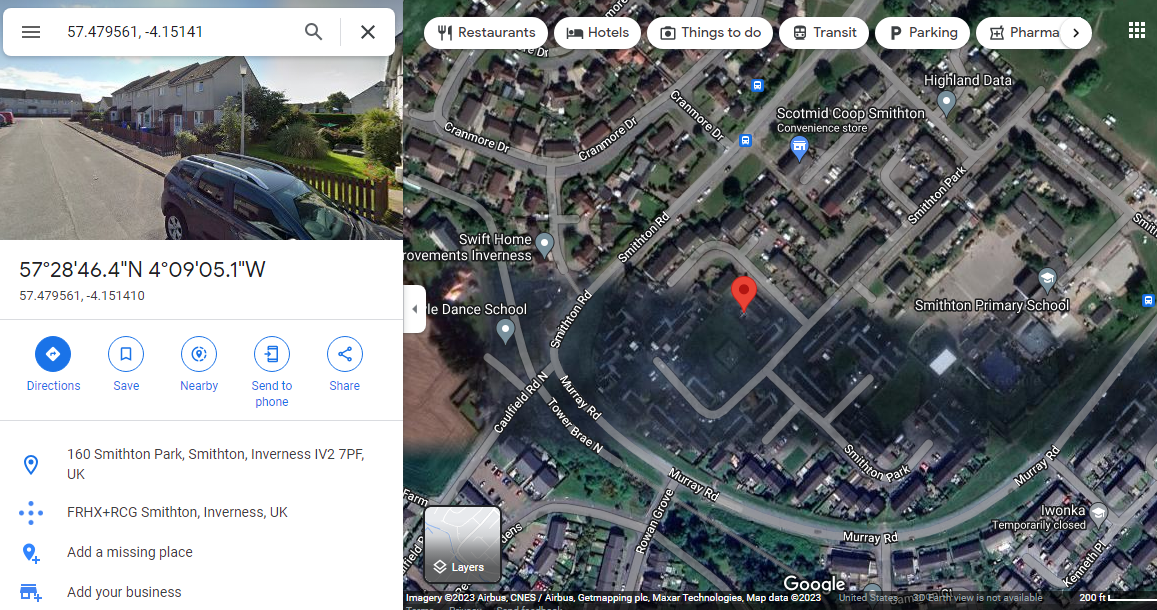The image size is (1157, 610).
Task: Clear the search with the X icon
Action: point(367,32)
